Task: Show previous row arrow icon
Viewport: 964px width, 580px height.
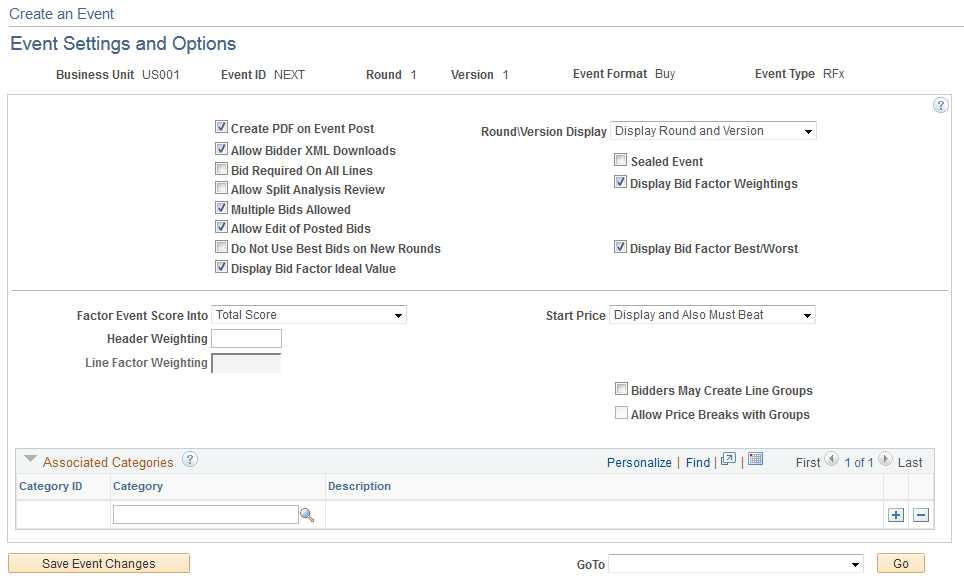Action: pos(832,459)
